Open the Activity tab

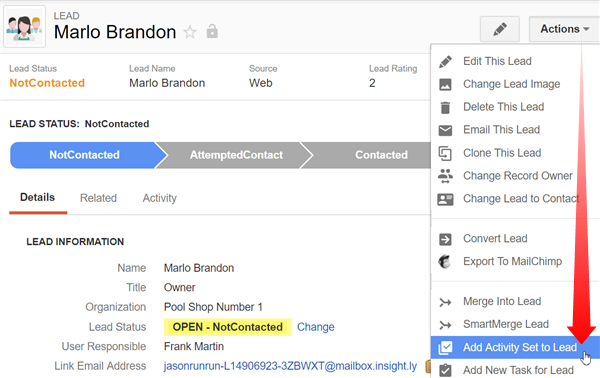[160, 198]
